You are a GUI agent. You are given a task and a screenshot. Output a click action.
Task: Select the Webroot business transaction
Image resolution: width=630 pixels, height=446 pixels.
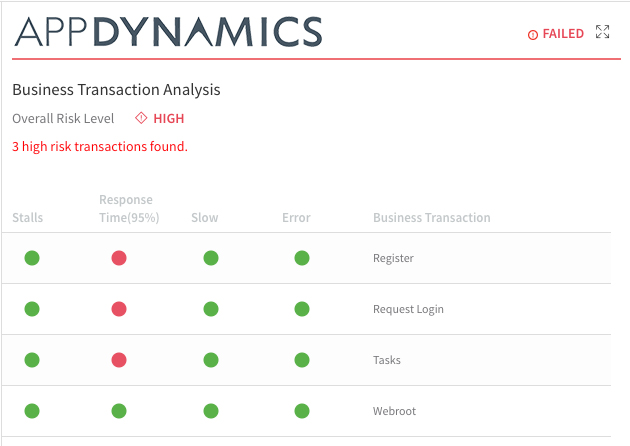coord(394,411)
